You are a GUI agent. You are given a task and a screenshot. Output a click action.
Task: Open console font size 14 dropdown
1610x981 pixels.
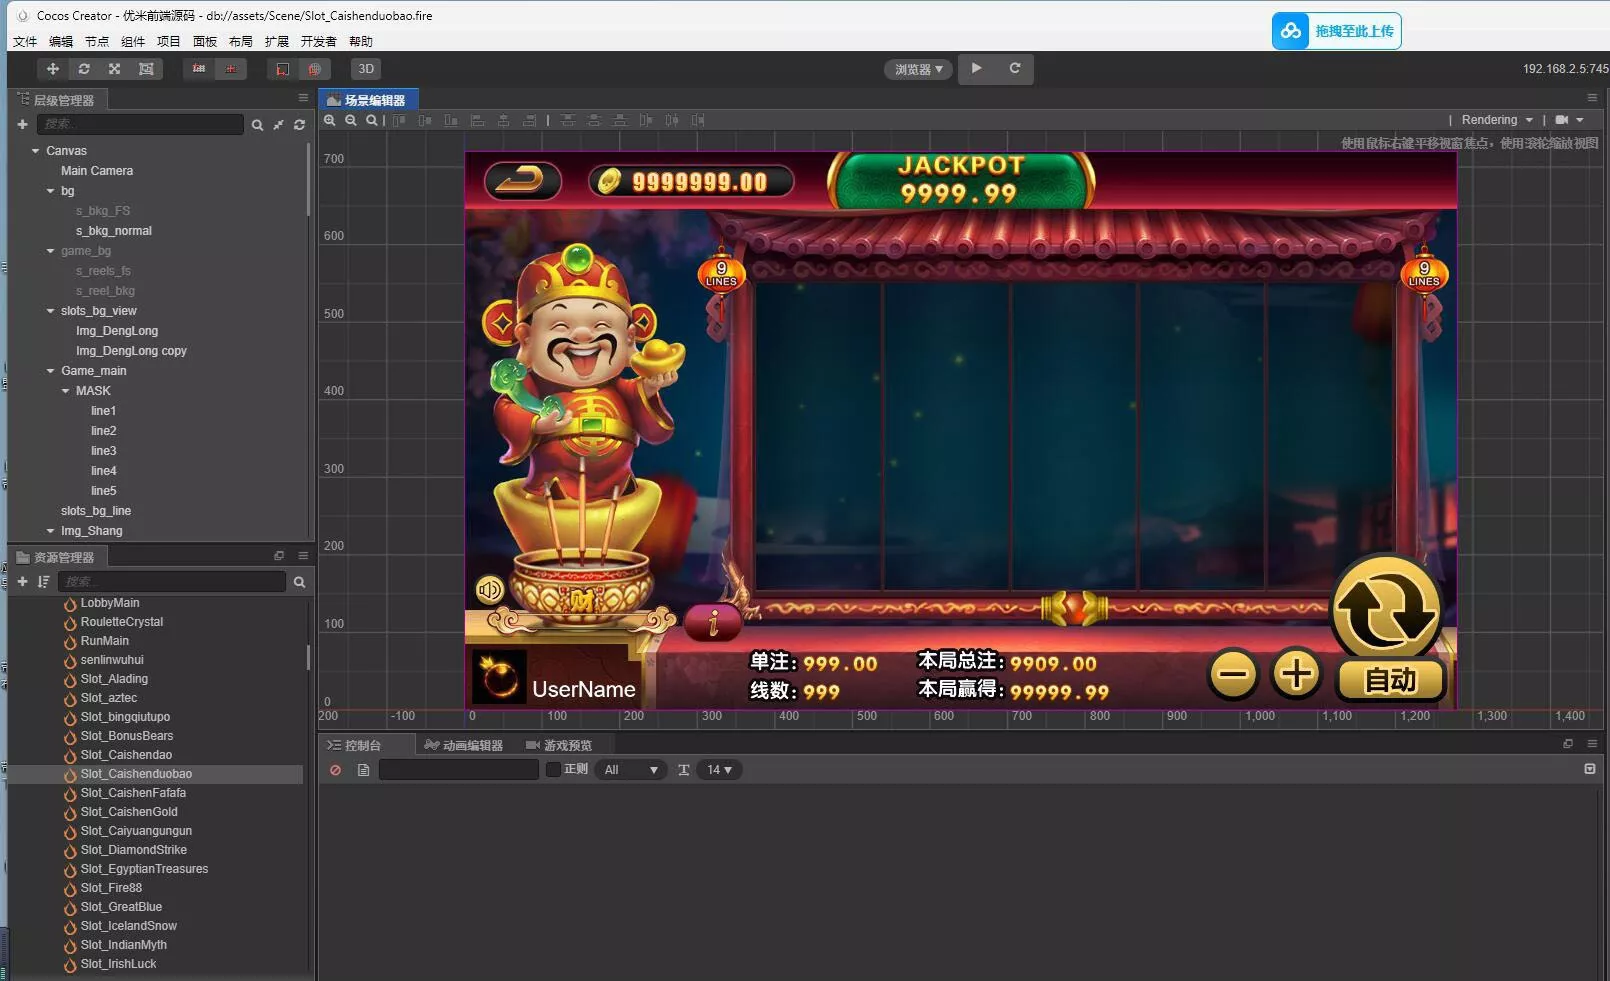(x=720, y=770)
